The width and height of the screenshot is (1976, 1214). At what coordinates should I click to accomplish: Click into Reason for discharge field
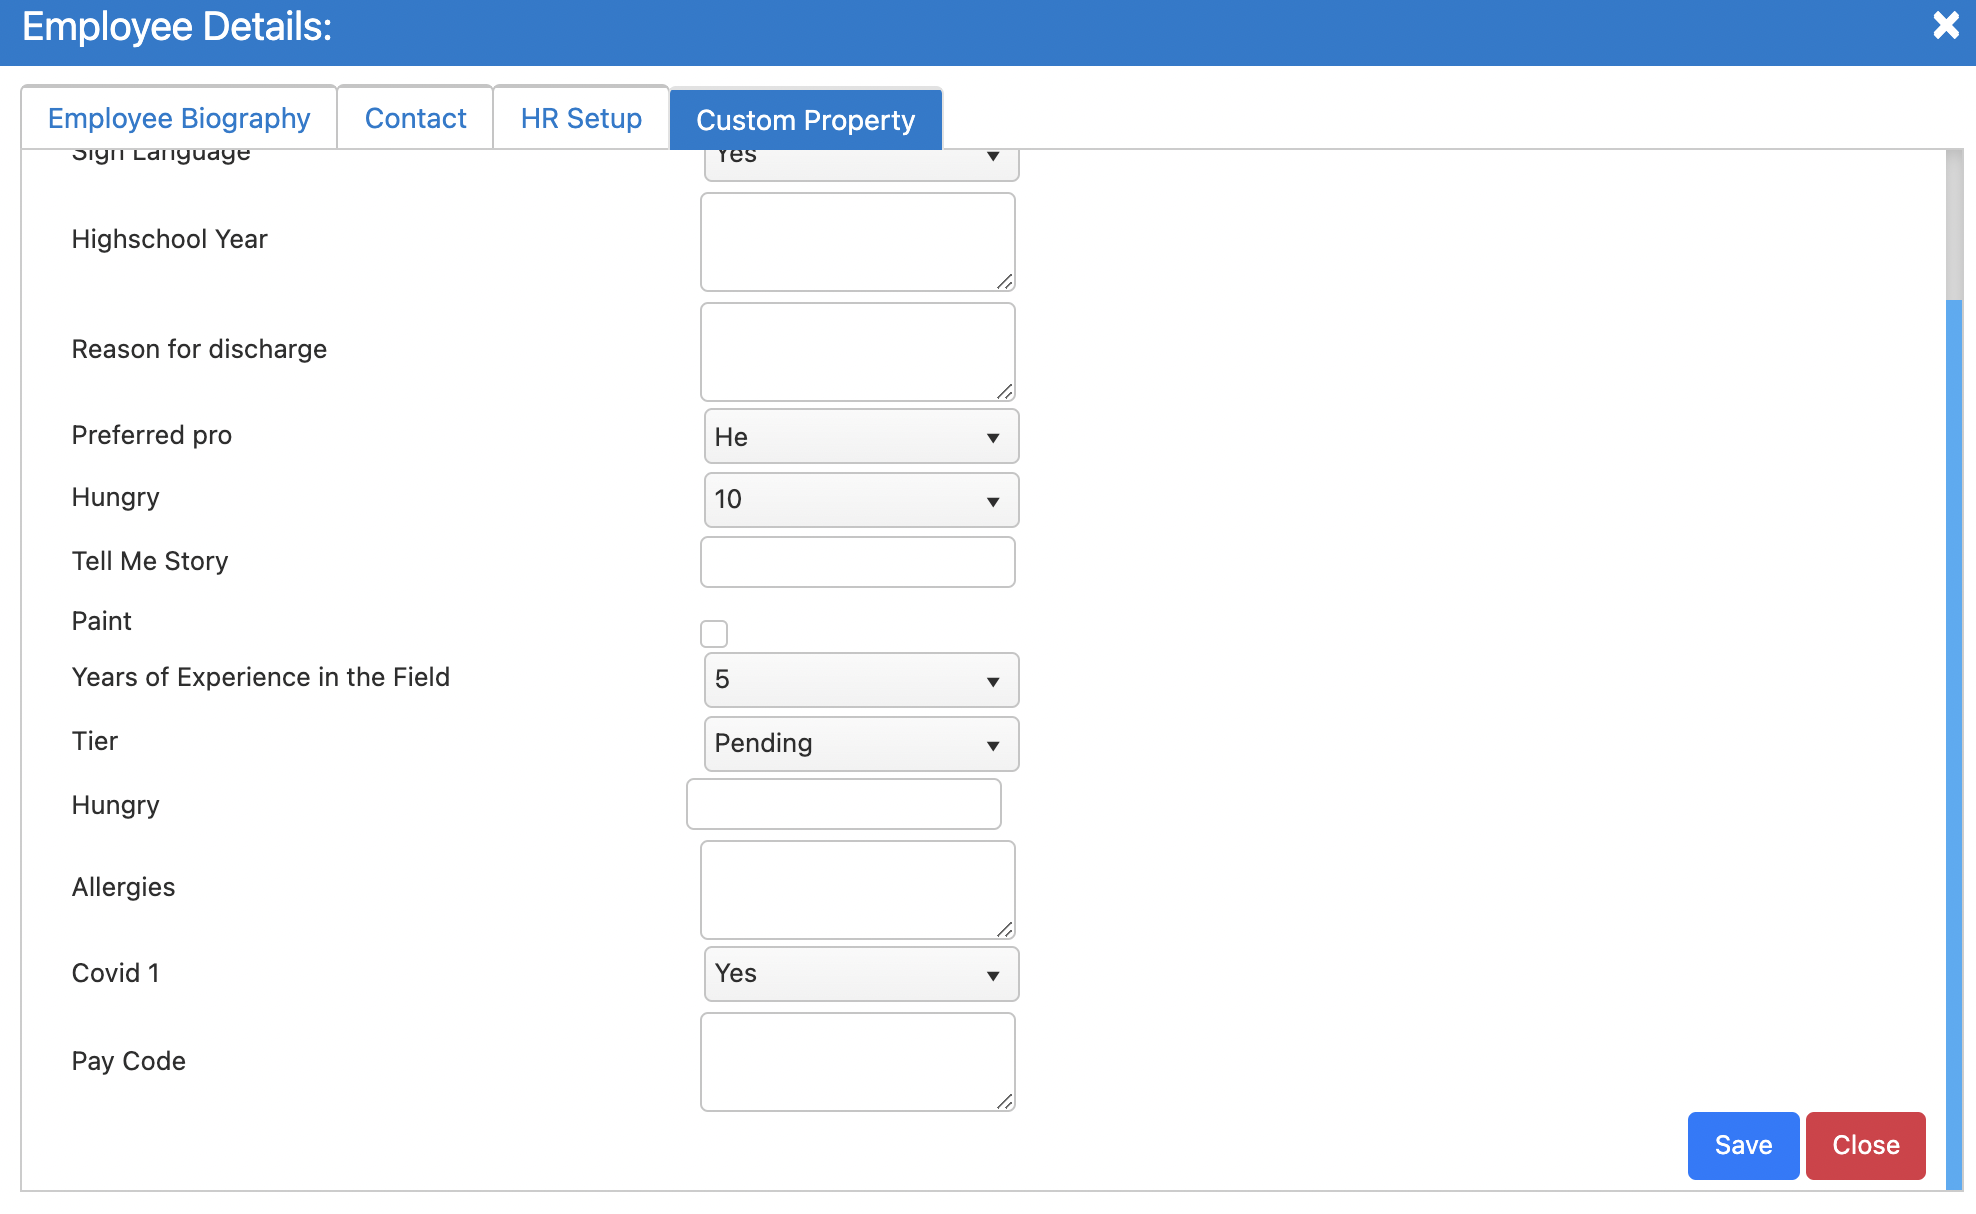pos(857,352)
